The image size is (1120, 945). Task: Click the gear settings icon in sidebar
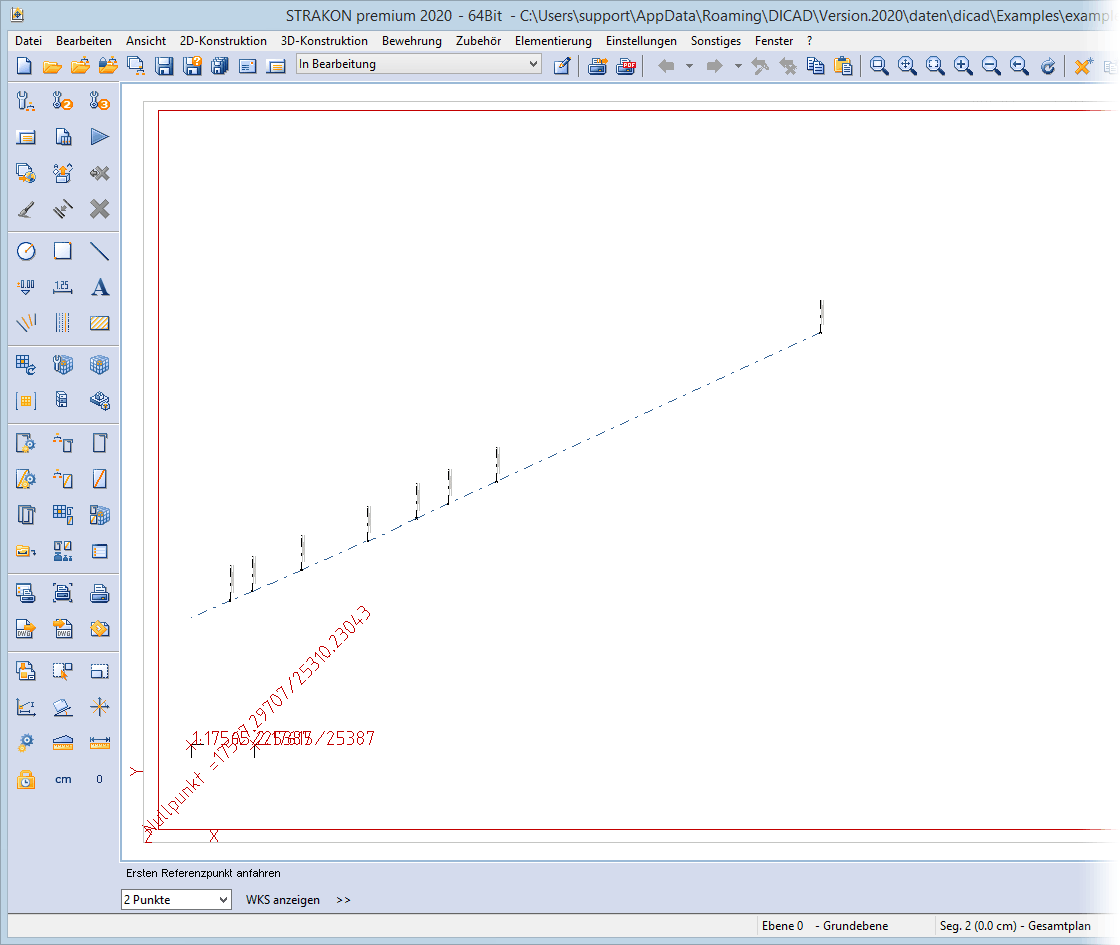coord(26,743)
